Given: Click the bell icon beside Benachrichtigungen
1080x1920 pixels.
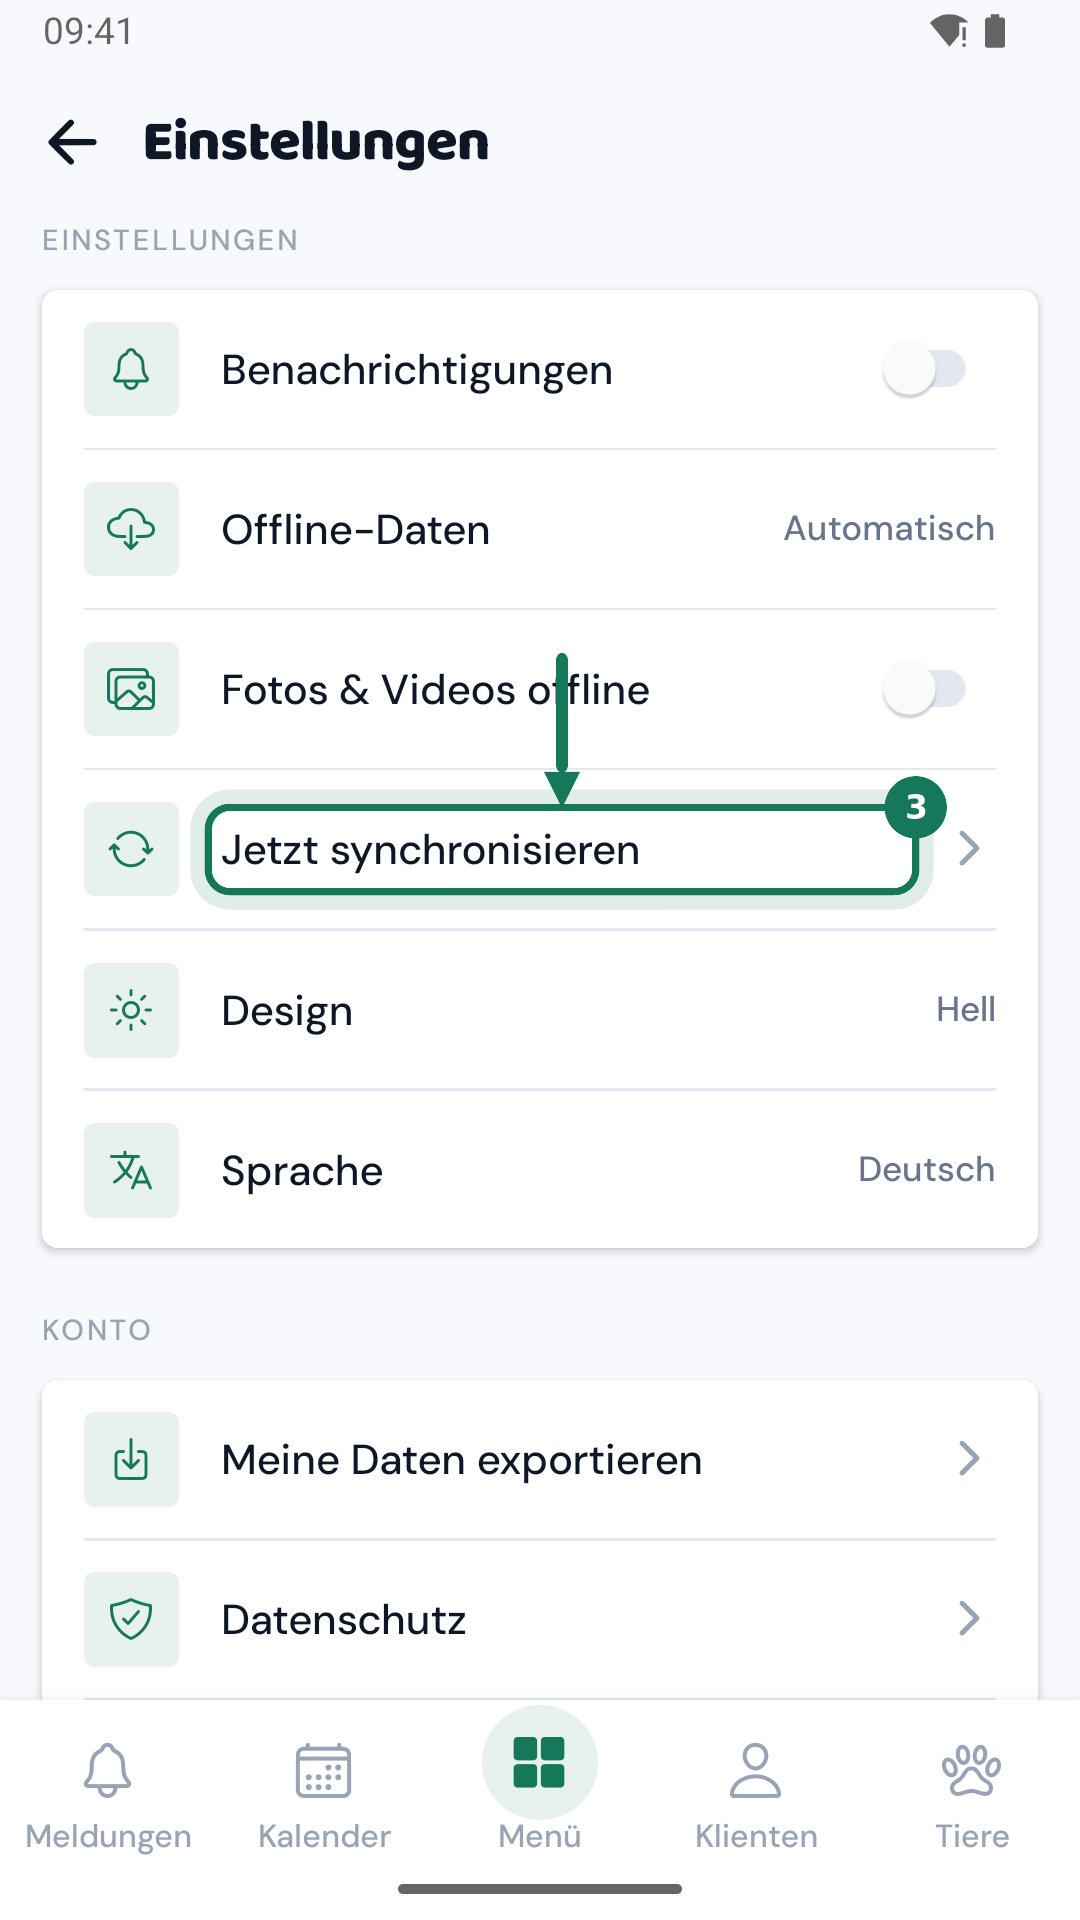Looking at the screenshot, I should tap(131, 369).
